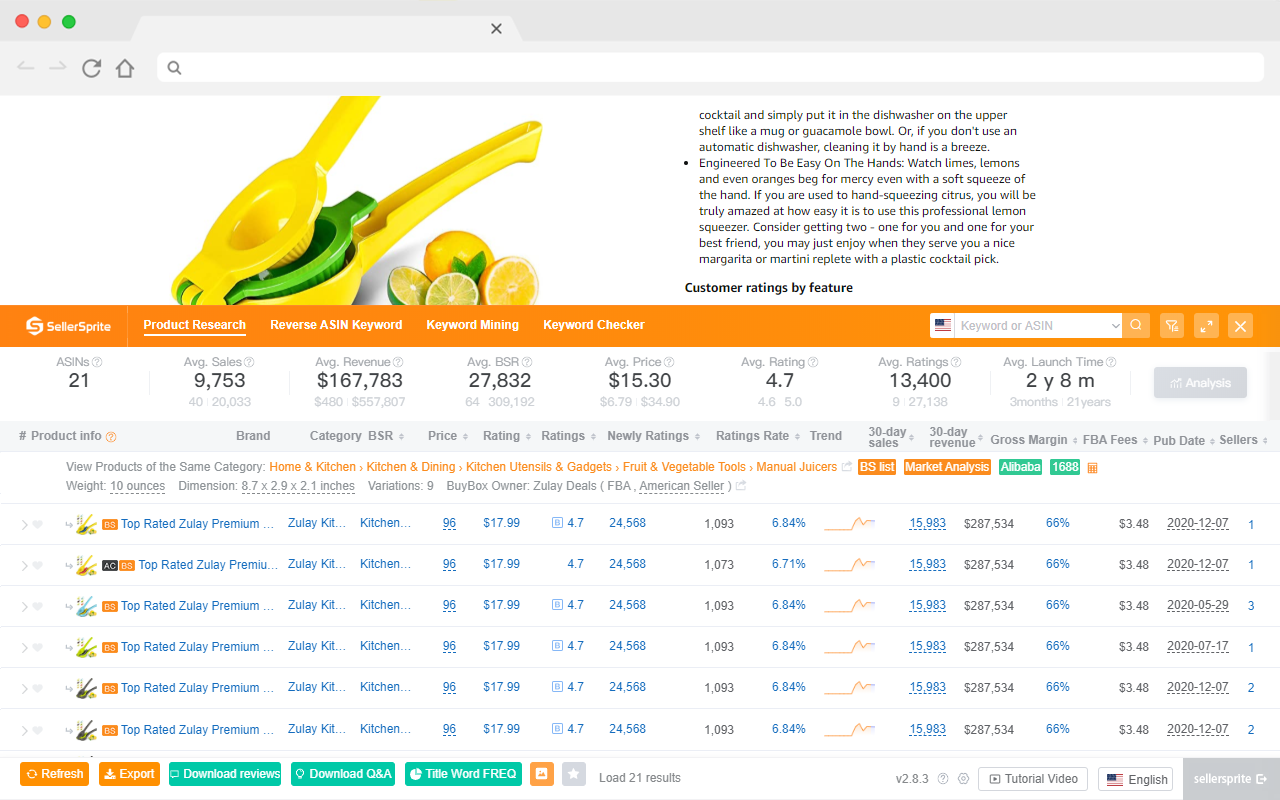Expand the row with the AC badge
Image resolution: width=1280 pixels, height=800 pixels.
pyautogui.click(x=25, y=565)
